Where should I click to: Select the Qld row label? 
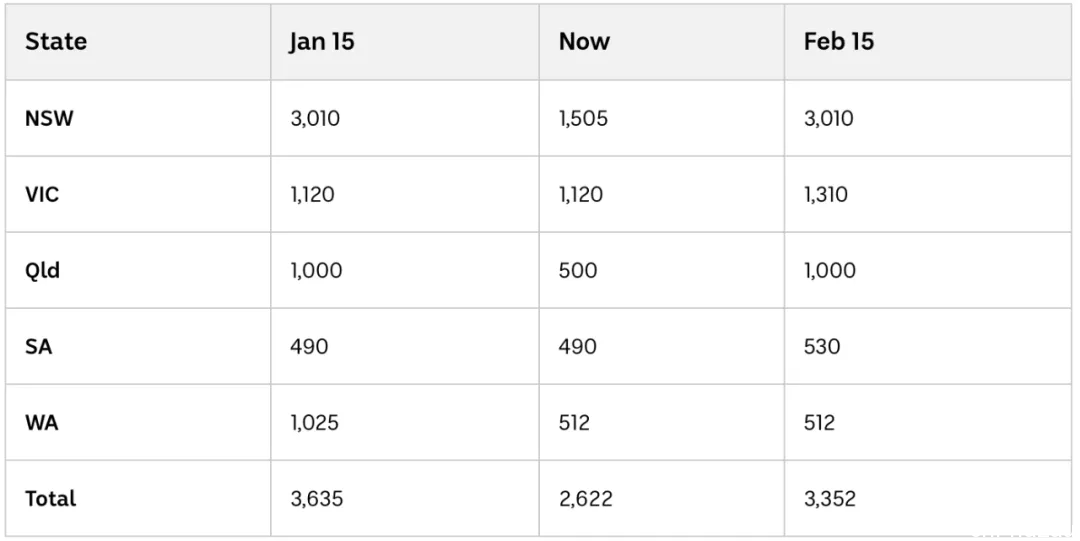(x=43, y=270)
